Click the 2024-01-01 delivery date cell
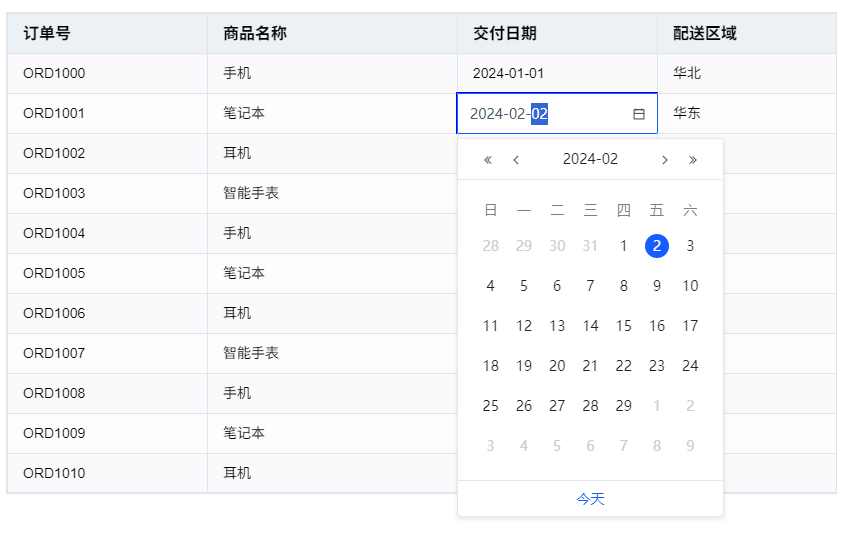The image size is (845, 536). coord(509,73)
